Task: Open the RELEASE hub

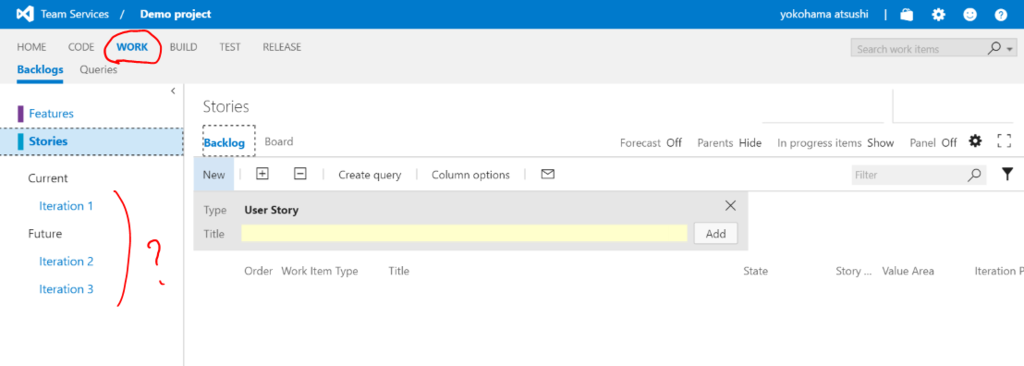Action: click(x=282, y=47)
